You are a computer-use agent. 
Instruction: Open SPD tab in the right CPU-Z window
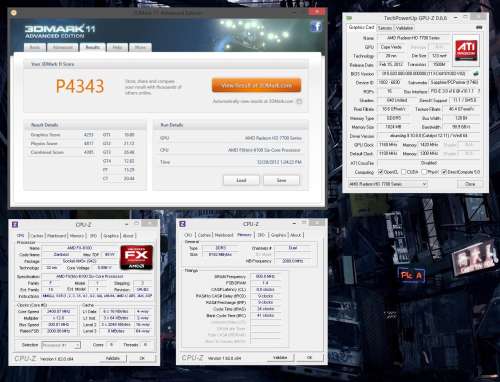point(261,235)
